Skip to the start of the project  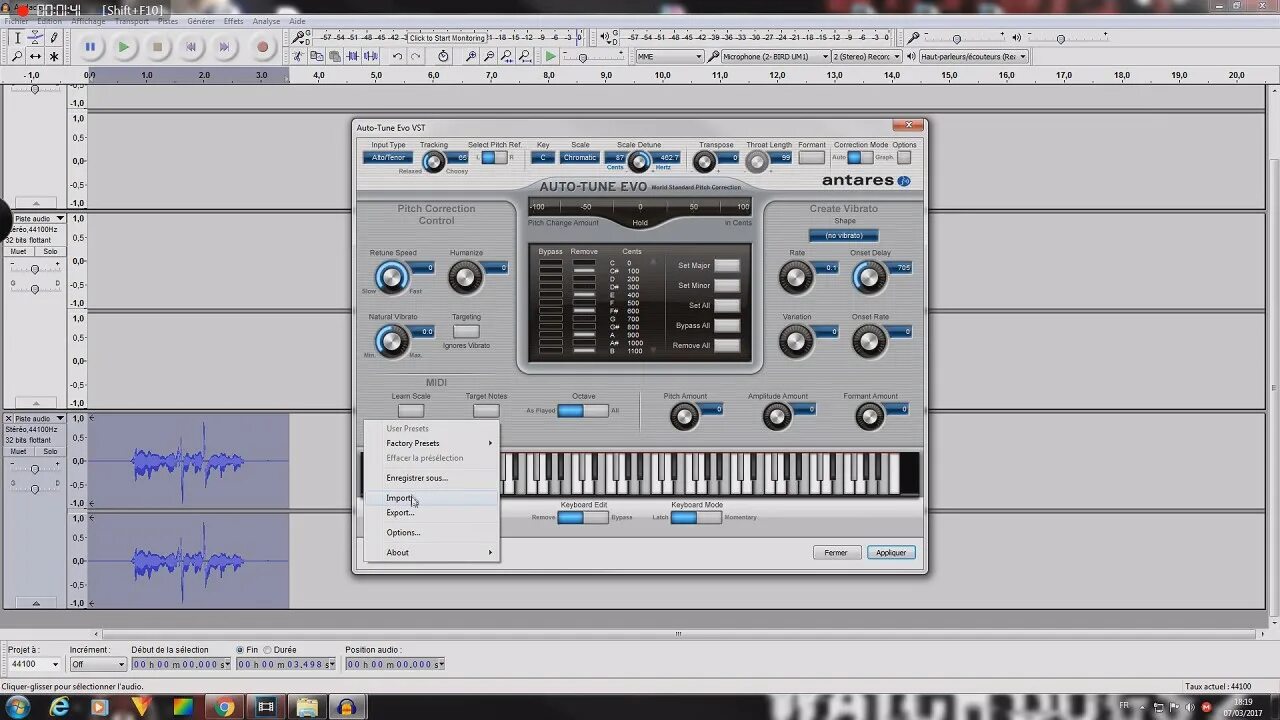[x=191, y=46]
